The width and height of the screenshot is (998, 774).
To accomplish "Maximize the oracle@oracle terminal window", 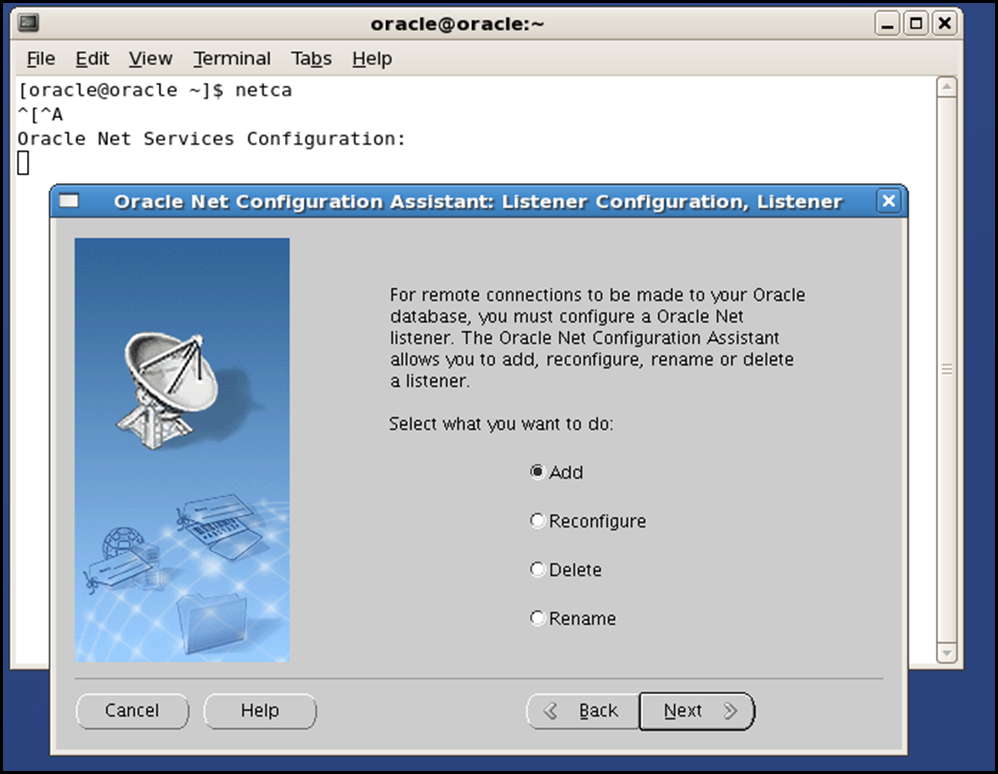I will (x=916, y=24).
